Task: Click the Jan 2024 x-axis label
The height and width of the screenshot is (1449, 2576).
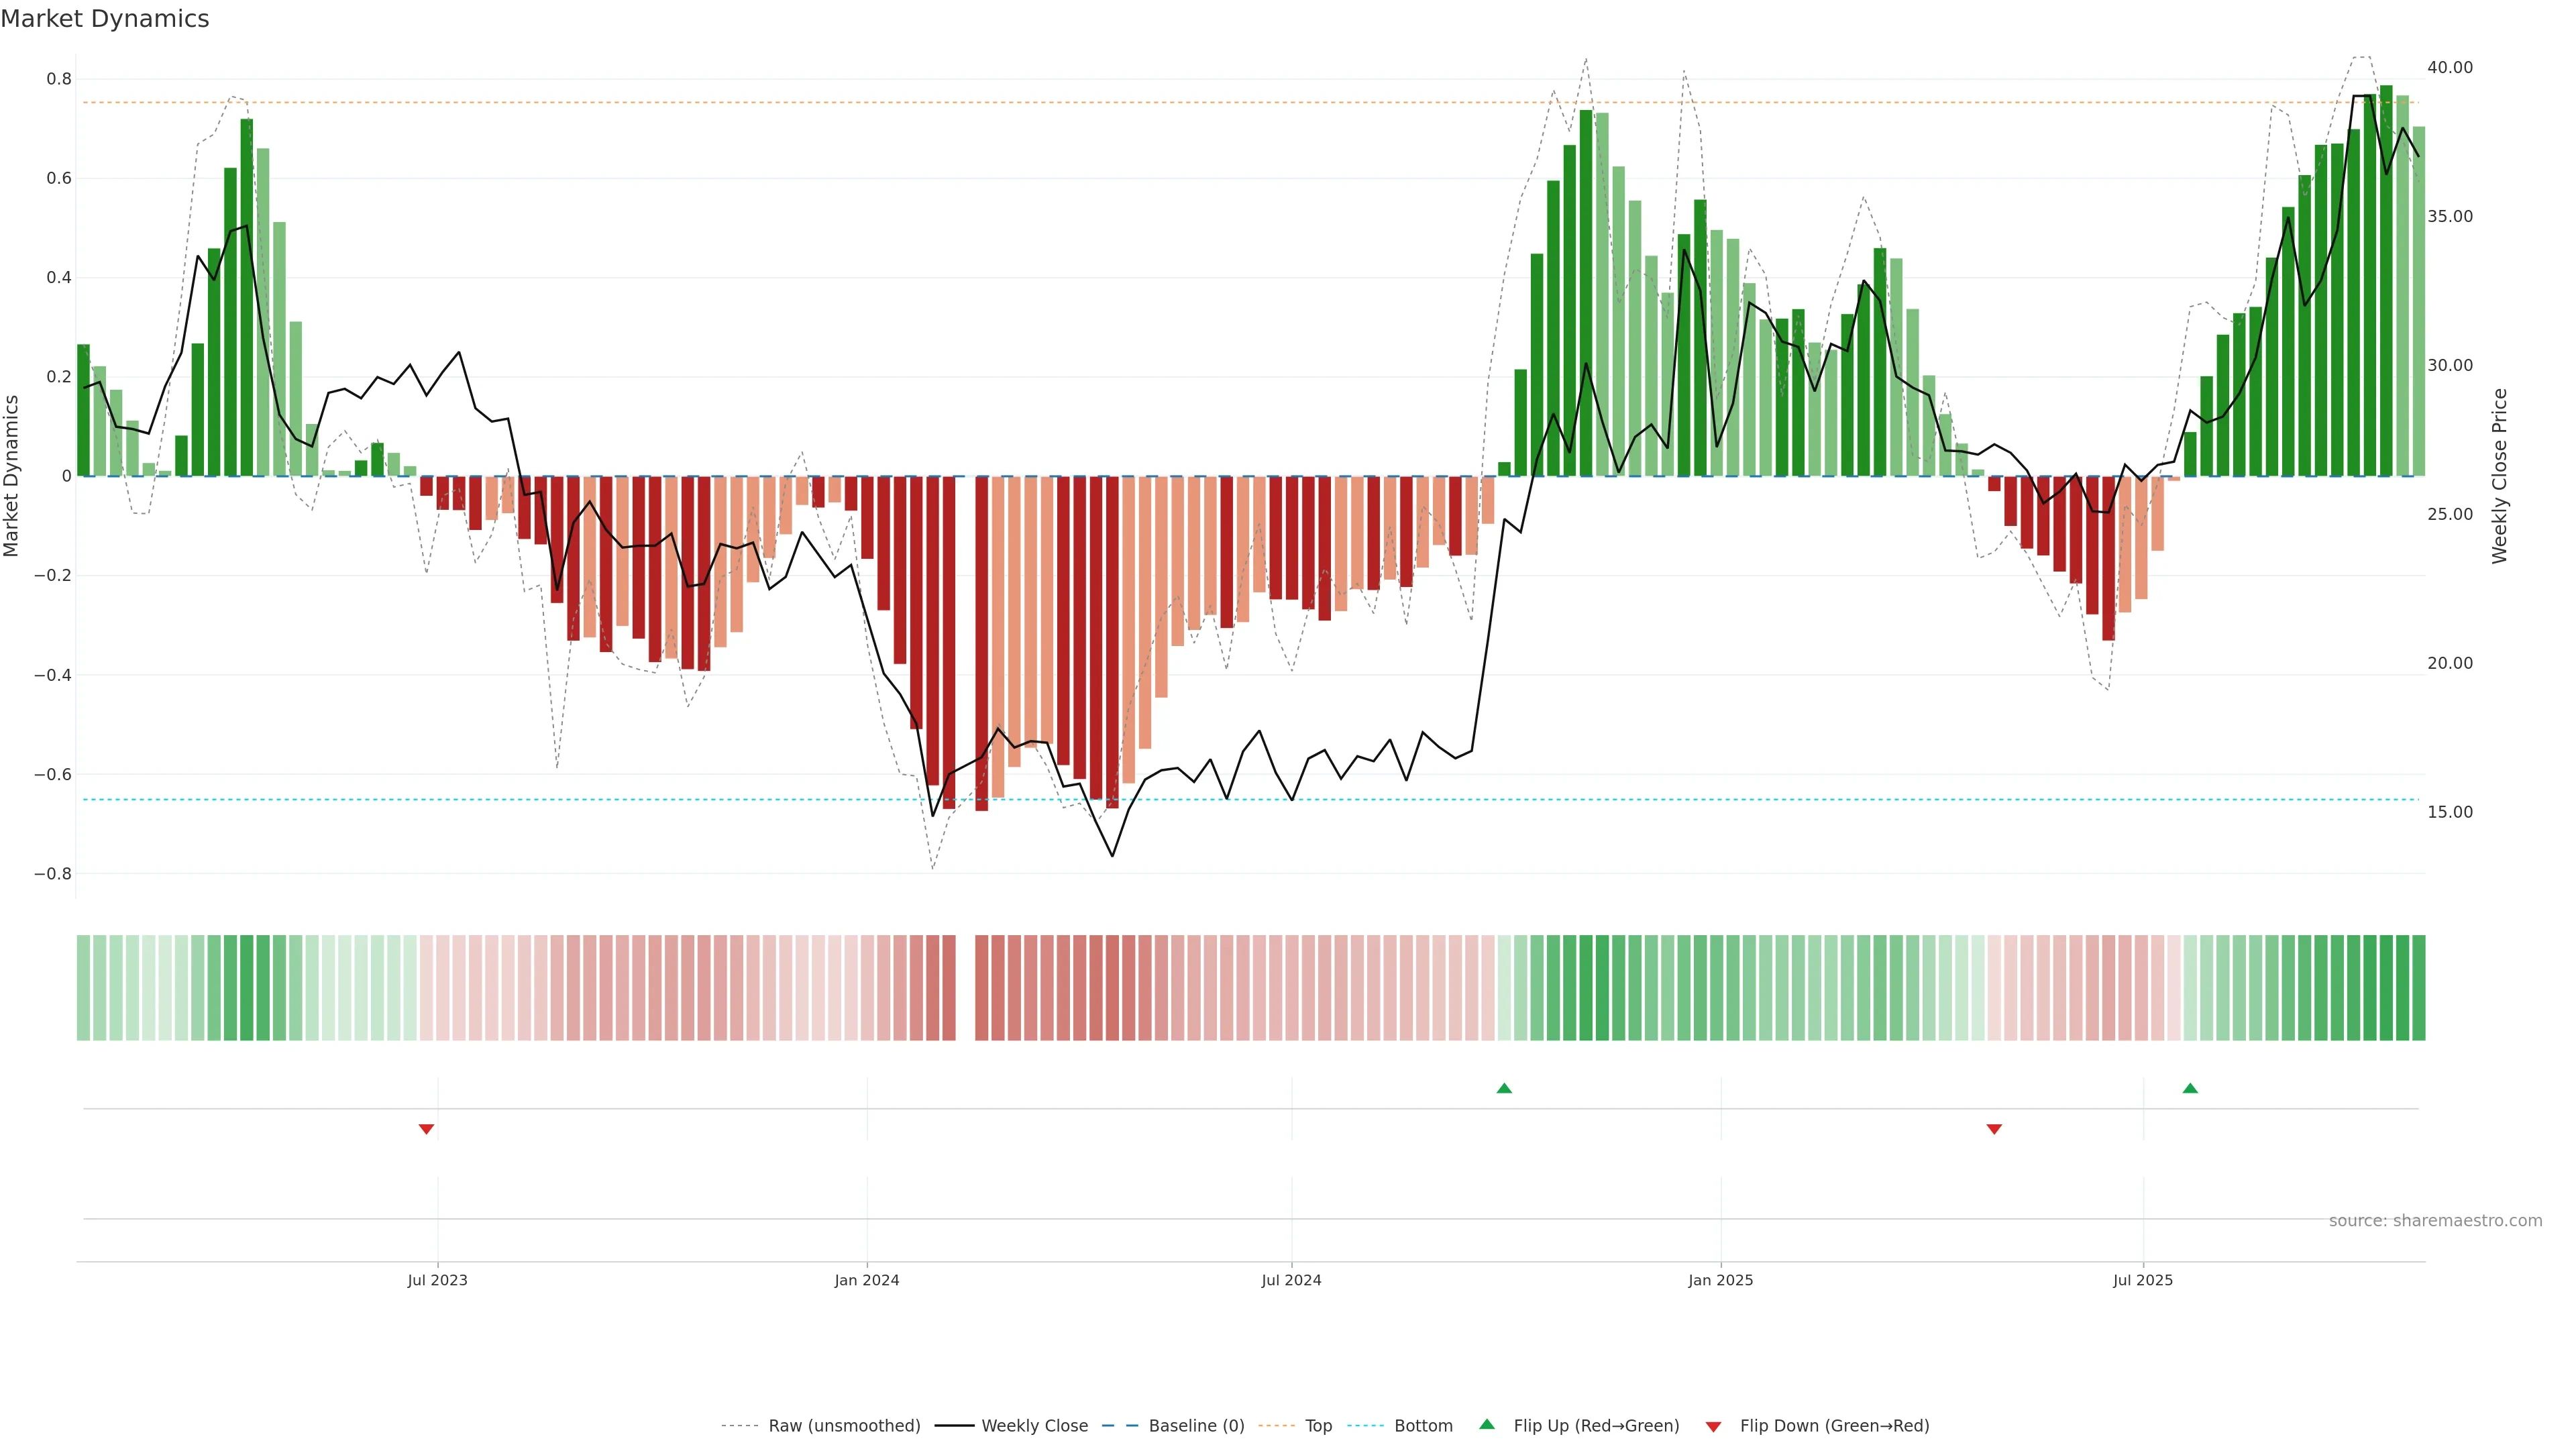Action: coord(867,1280)
